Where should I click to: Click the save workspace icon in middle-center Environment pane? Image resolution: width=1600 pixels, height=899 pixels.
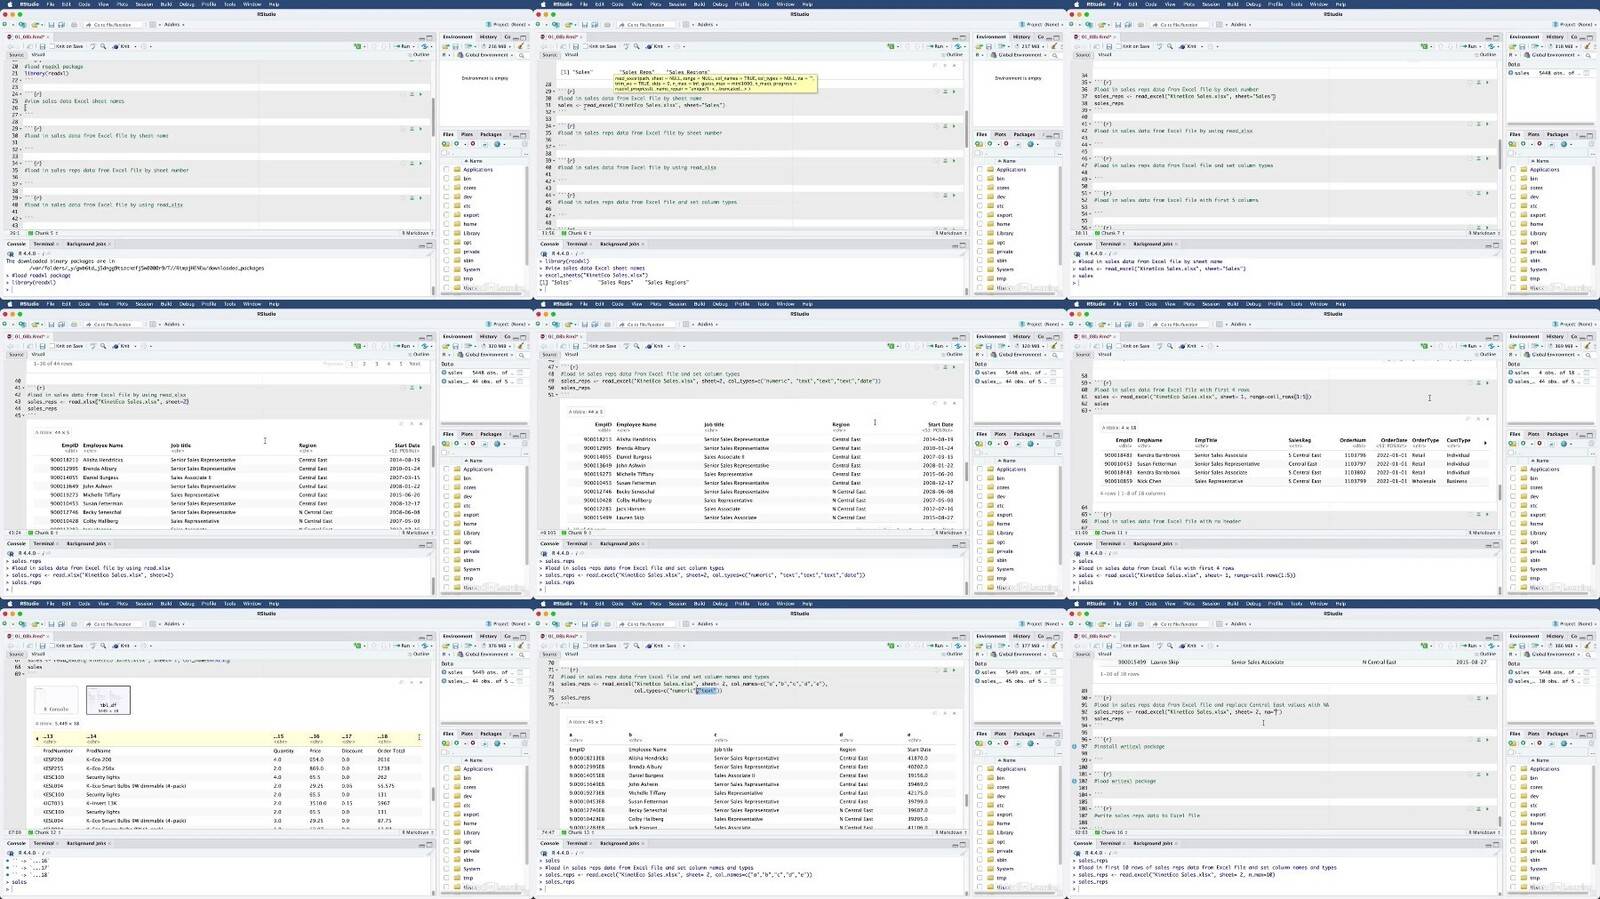click(x=988, y=346)
